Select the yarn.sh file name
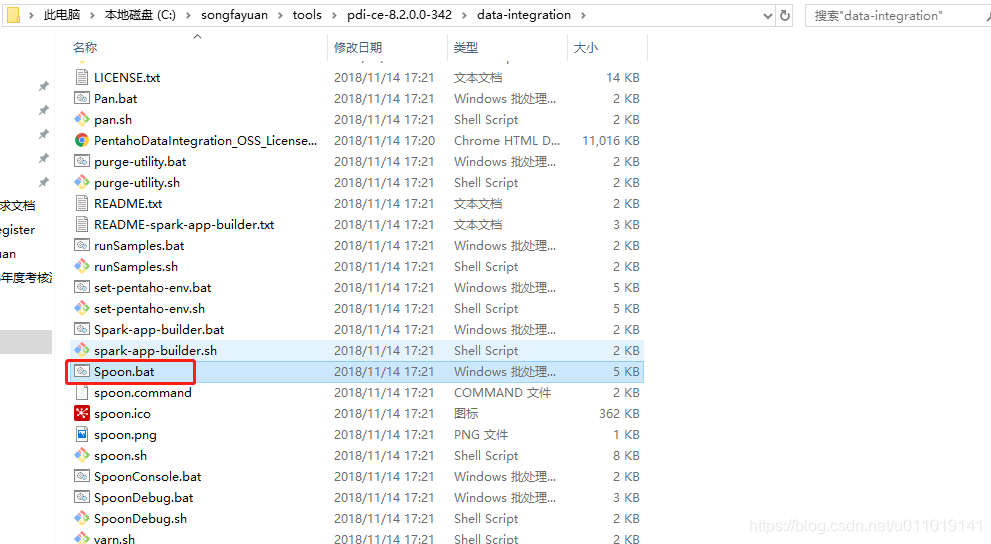The image size is (991, 544). [114, 538]
